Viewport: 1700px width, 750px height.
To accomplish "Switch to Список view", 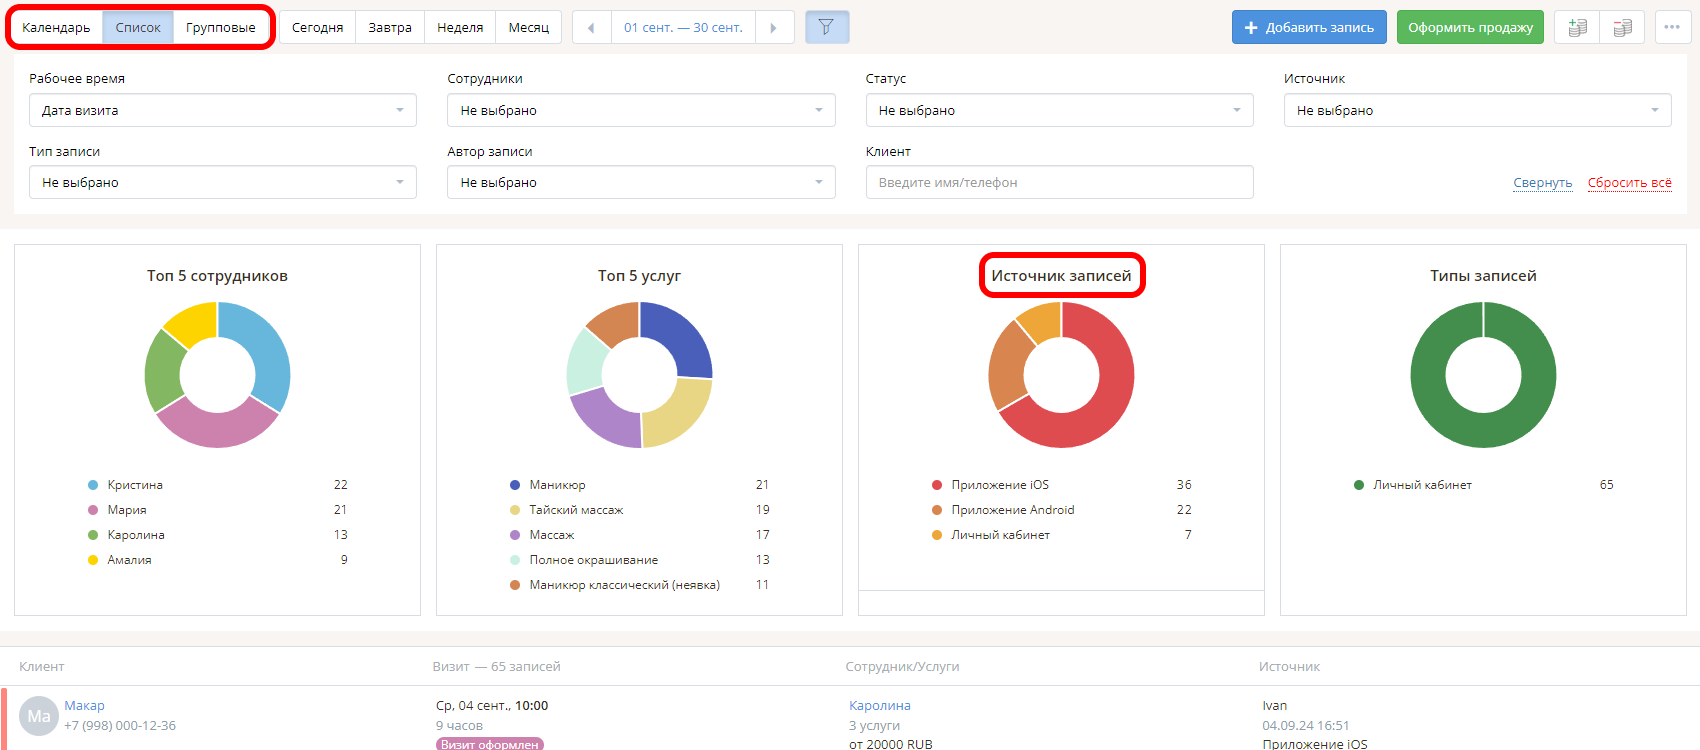I will (138, 27).
